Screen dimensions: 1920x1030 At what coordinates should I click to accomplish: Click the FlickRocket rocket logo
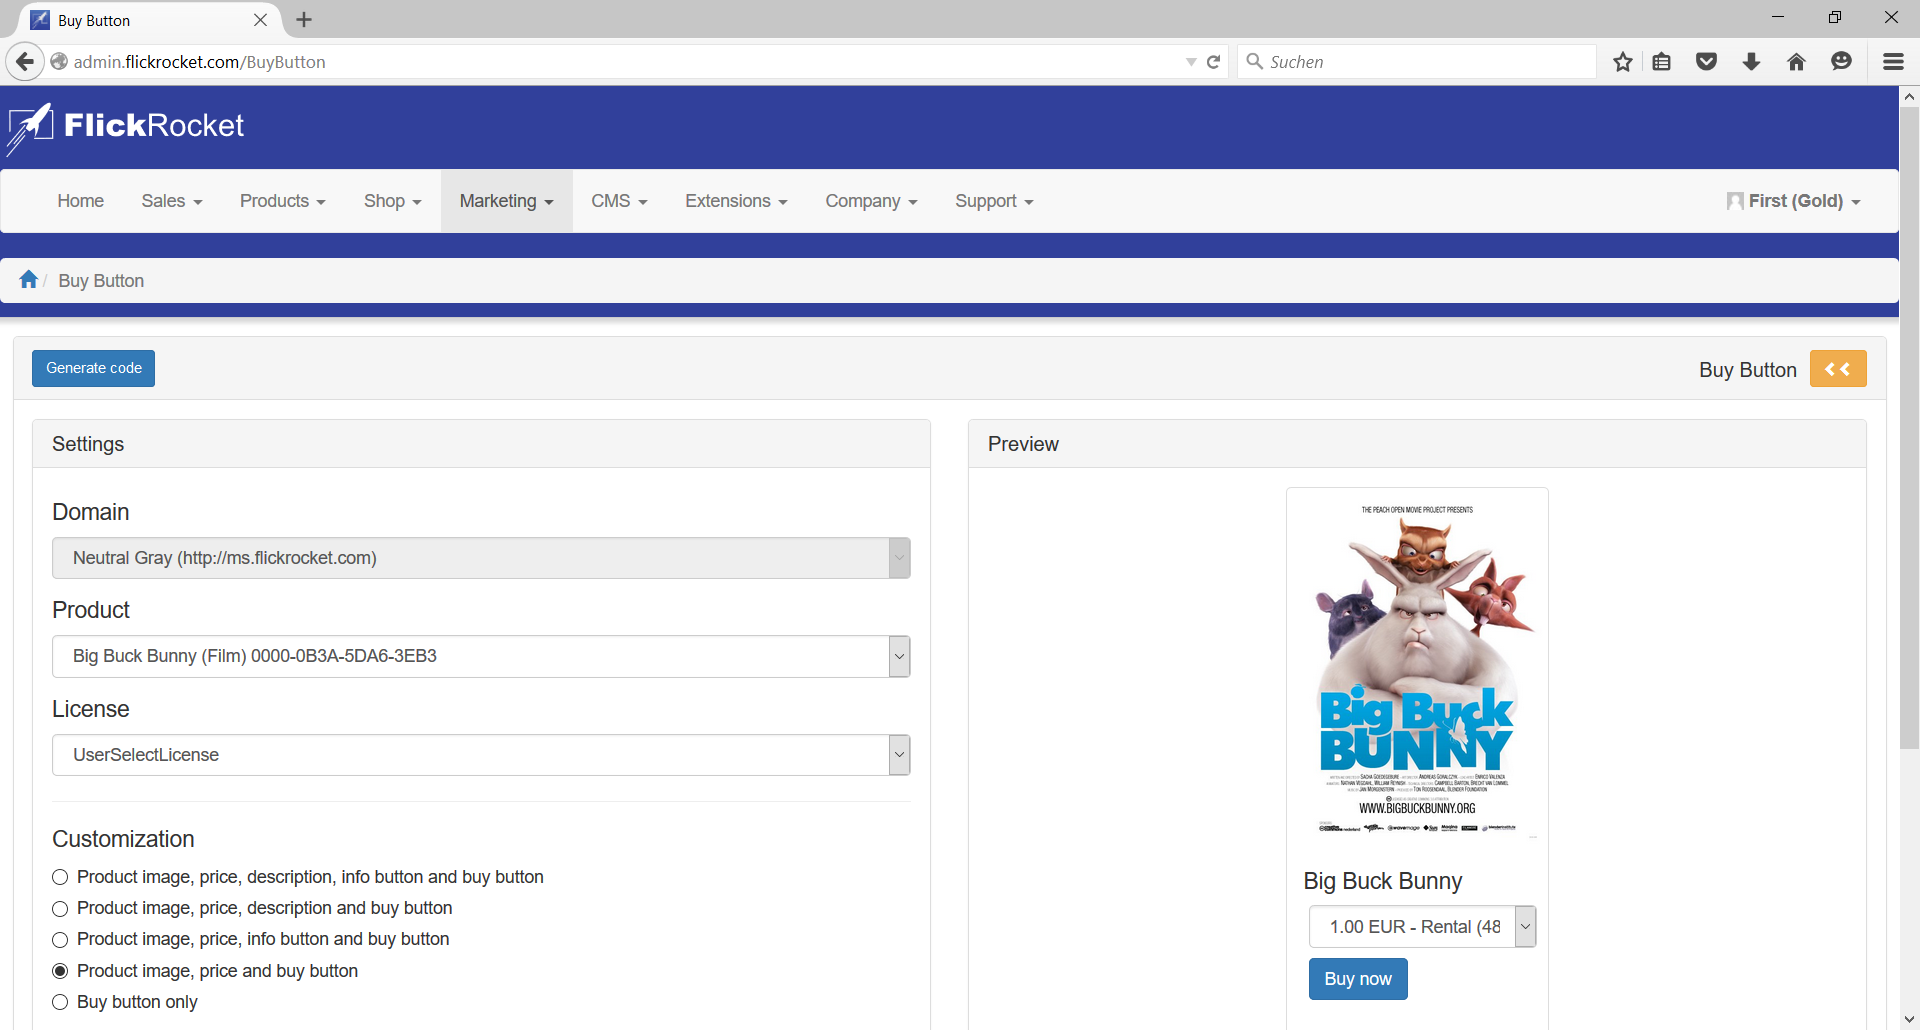(29, 128)
